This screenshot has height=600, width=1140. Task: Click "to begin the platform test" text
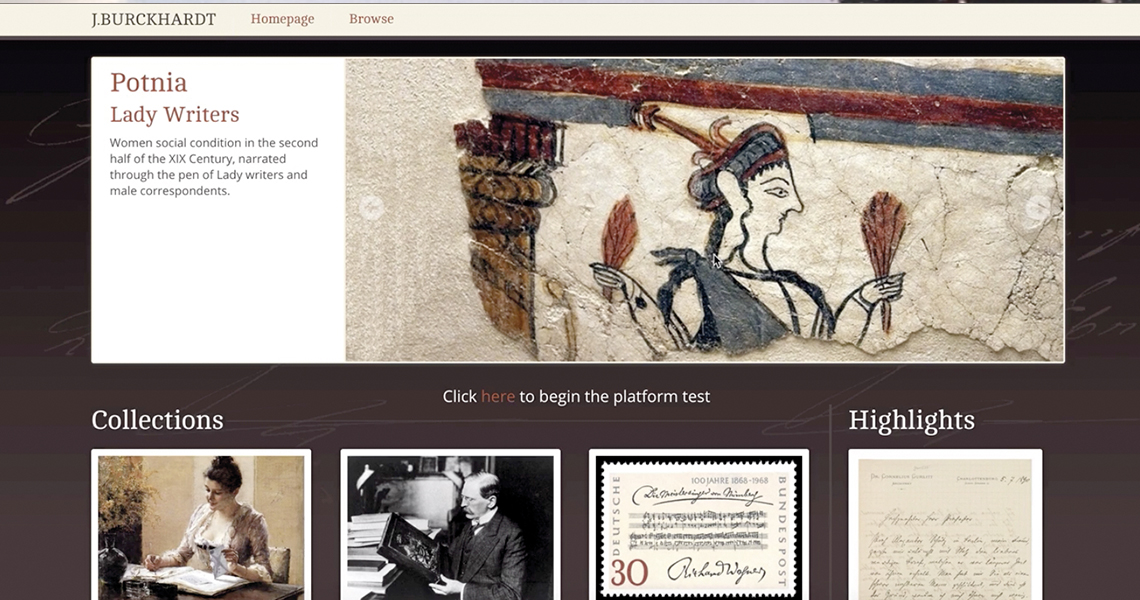tap(614, 396)
